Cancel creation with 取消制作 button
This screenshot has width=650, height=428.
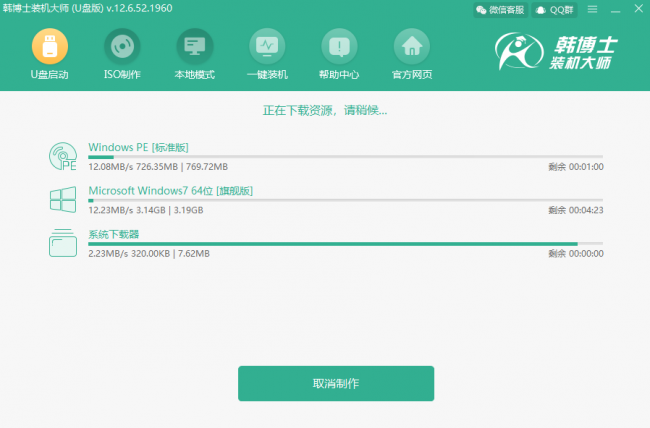[336, 384]
